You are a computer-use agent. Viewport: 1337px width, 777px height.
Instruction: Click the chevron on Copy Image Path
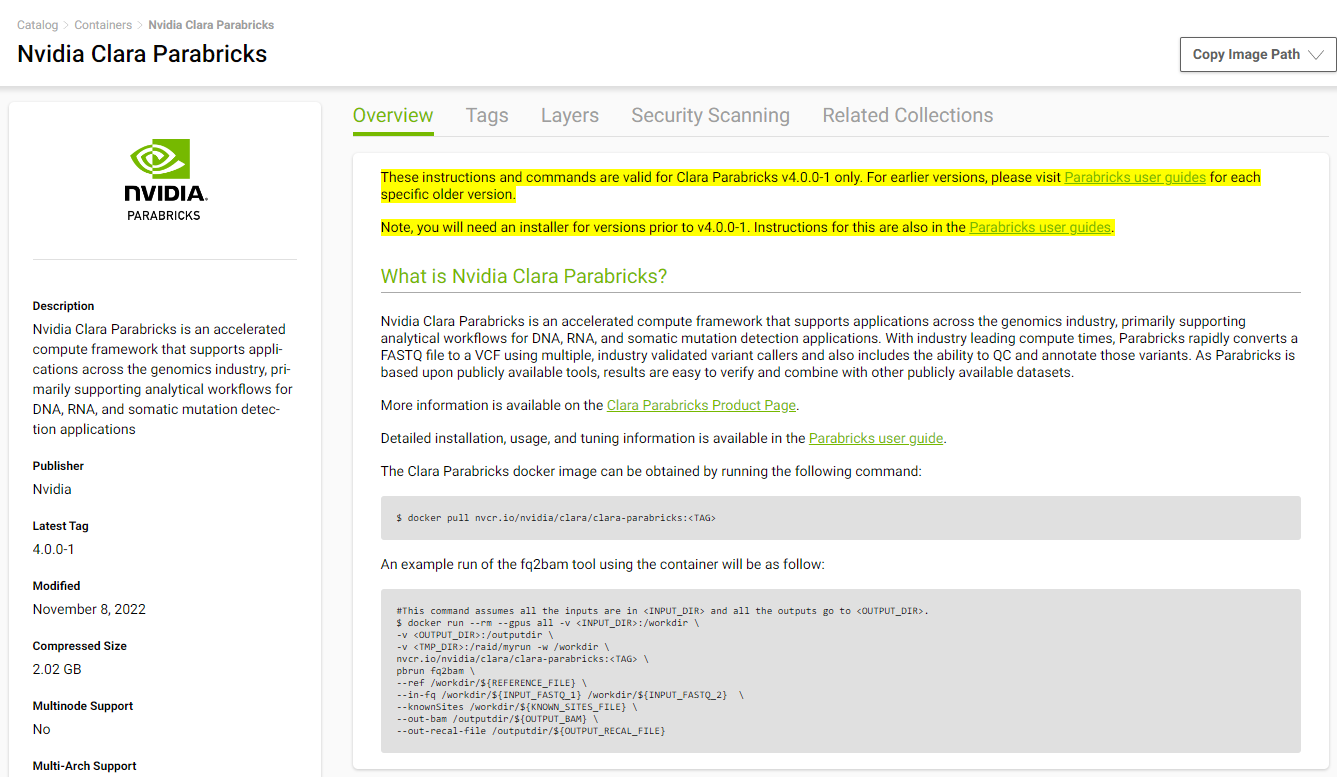pos(1316,55)
